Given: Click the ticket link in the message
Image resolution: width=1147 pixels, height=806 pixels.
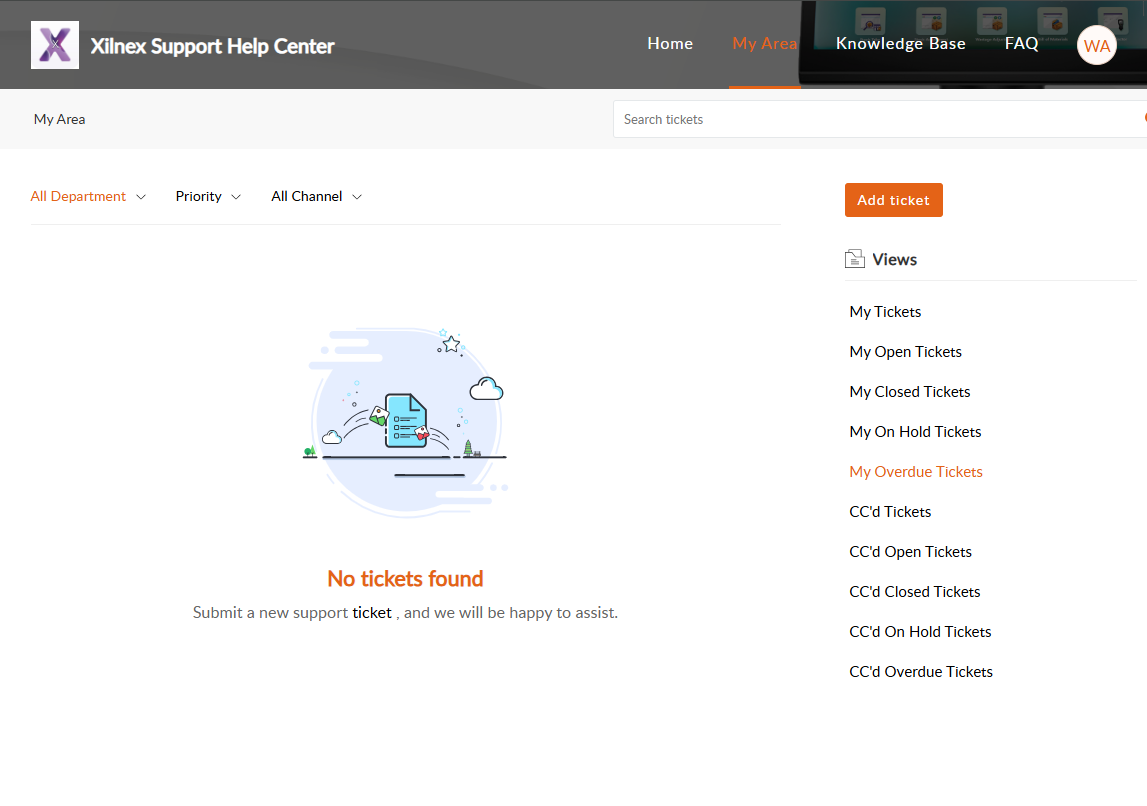Looking at the screenshot, I should [x=372, y=612].
